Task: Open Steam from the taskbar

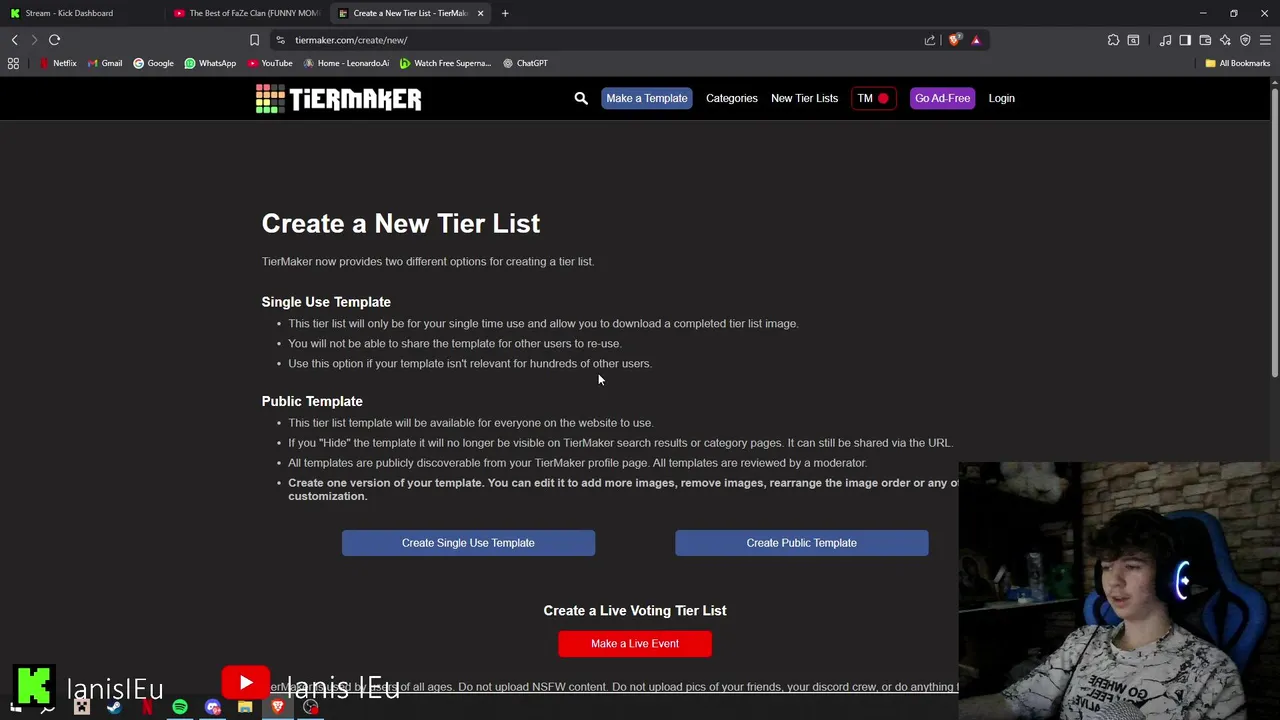Action: (x=114, y=707)
